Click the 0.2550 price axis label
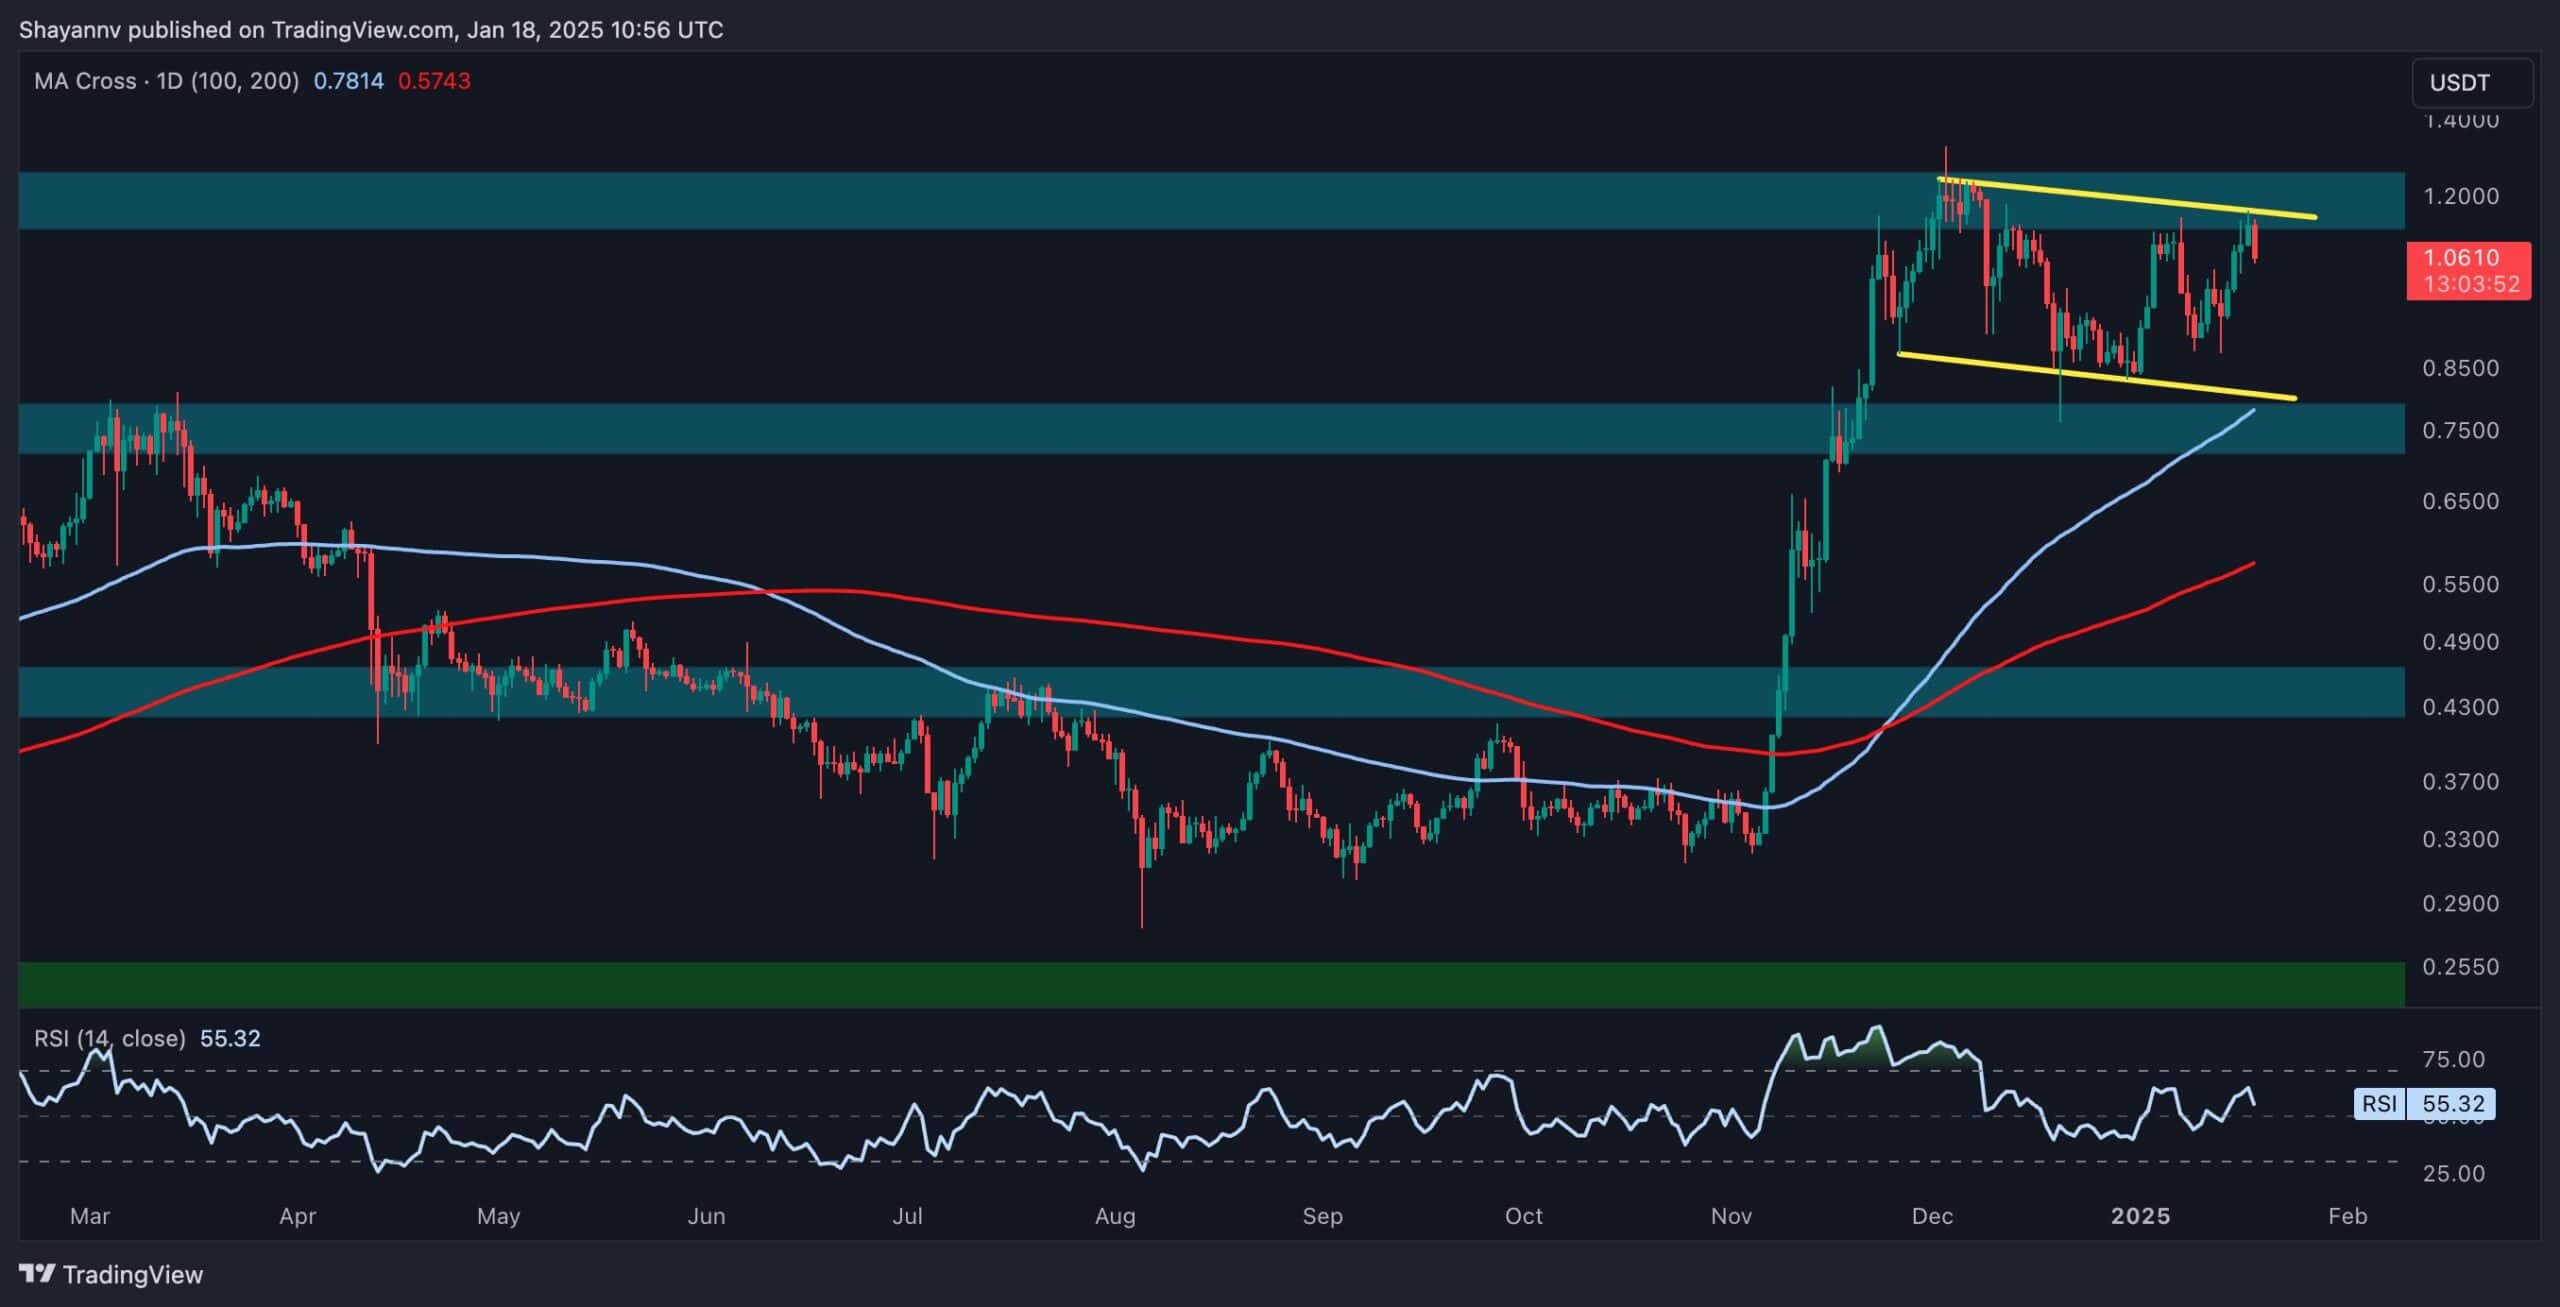2560x1307 pixels. pyautogui.click(x=2460, y=967)
